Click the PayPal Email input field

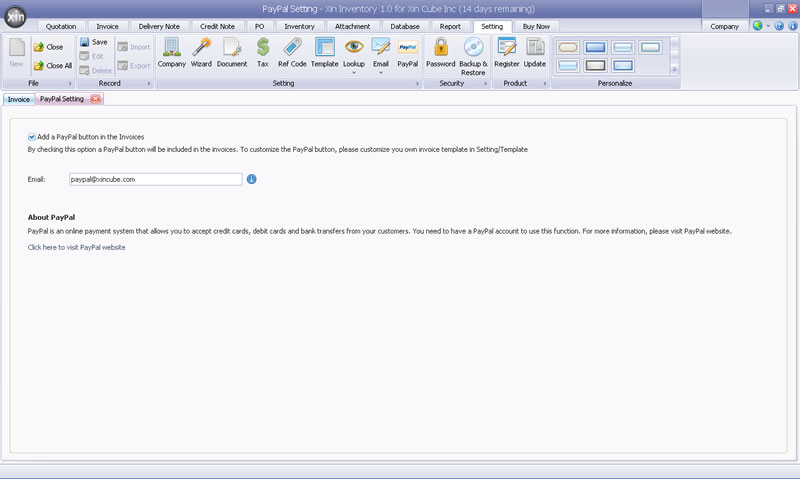tap(156, 179)
